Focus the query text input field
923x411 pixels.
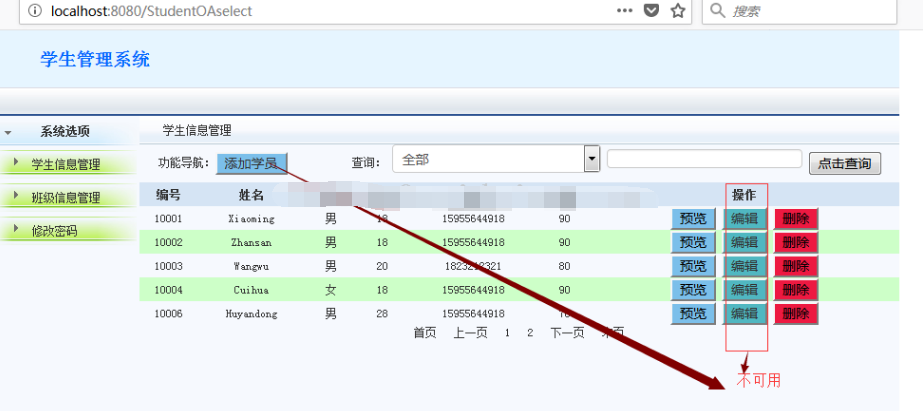704,158
